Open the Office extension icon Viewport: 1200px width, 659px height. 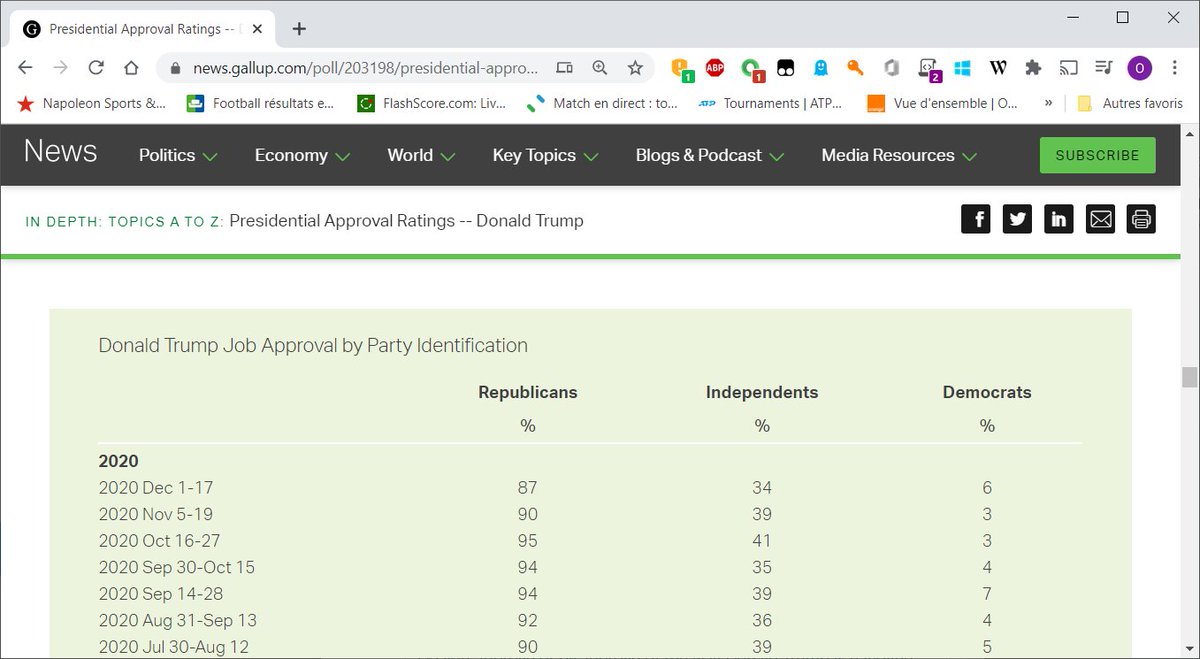[x=892, y=68]
